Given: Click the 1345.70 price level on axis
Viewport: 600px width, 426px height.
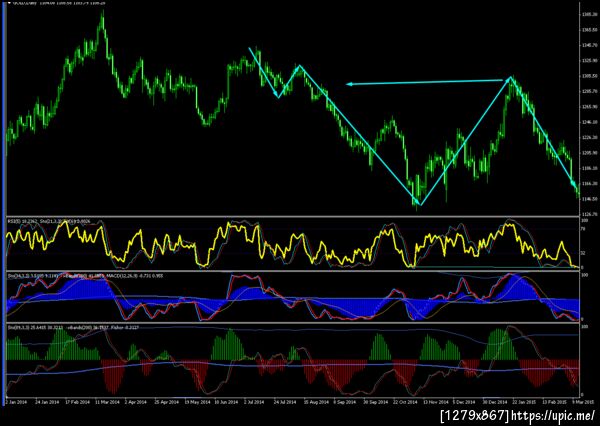Looking at the screenshot, I should 588,45.
